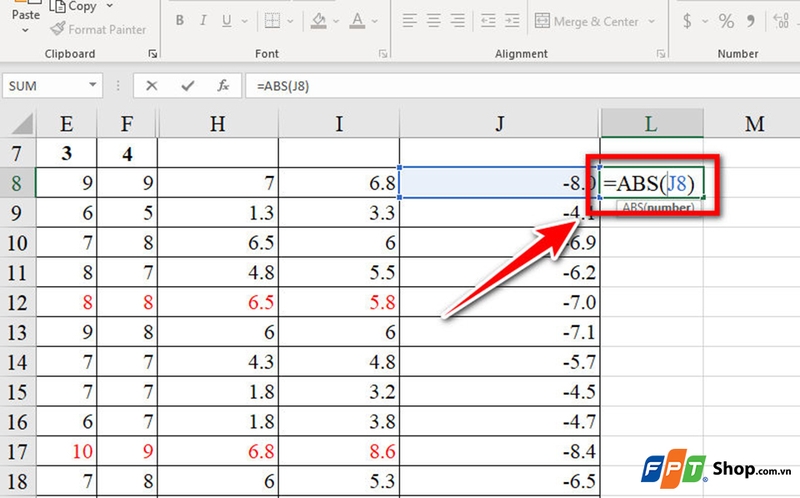The image size is (800, 498).
Task: Open underline style dropdown arrow
Action: click(244, 21)
